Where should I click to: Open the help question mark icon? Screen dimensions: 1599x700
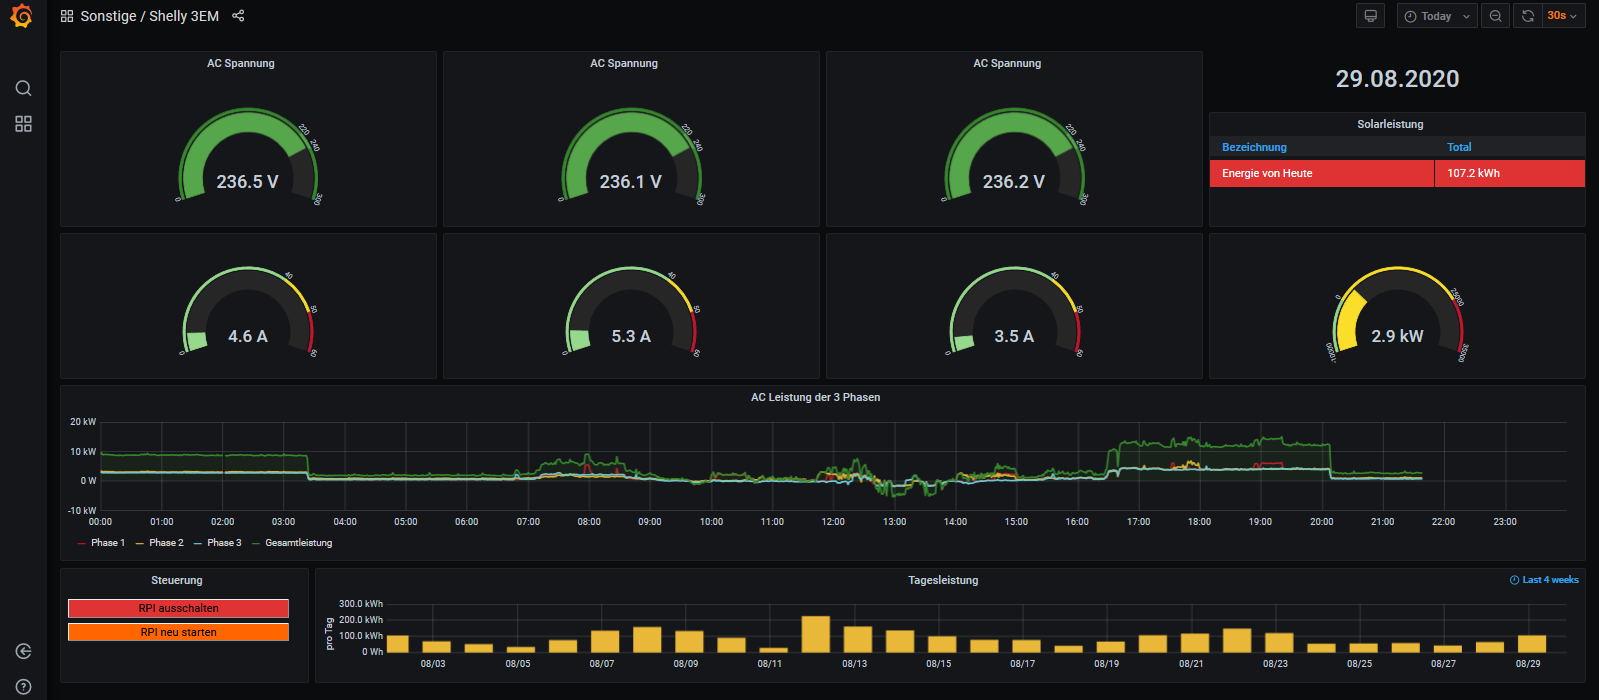(23, 687)
